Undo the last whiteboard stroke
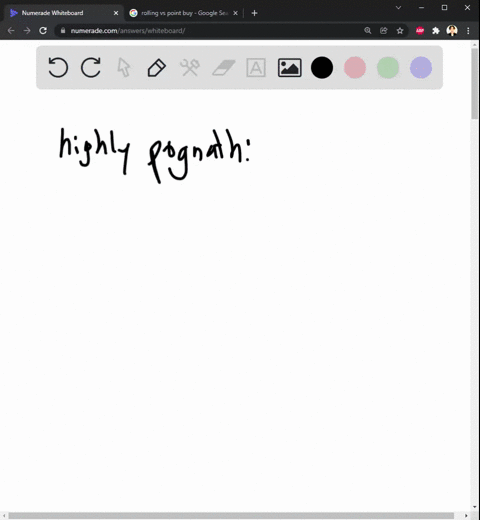Image resolution: width=480 pixels, height=520 pixels. tap(58, 68)
